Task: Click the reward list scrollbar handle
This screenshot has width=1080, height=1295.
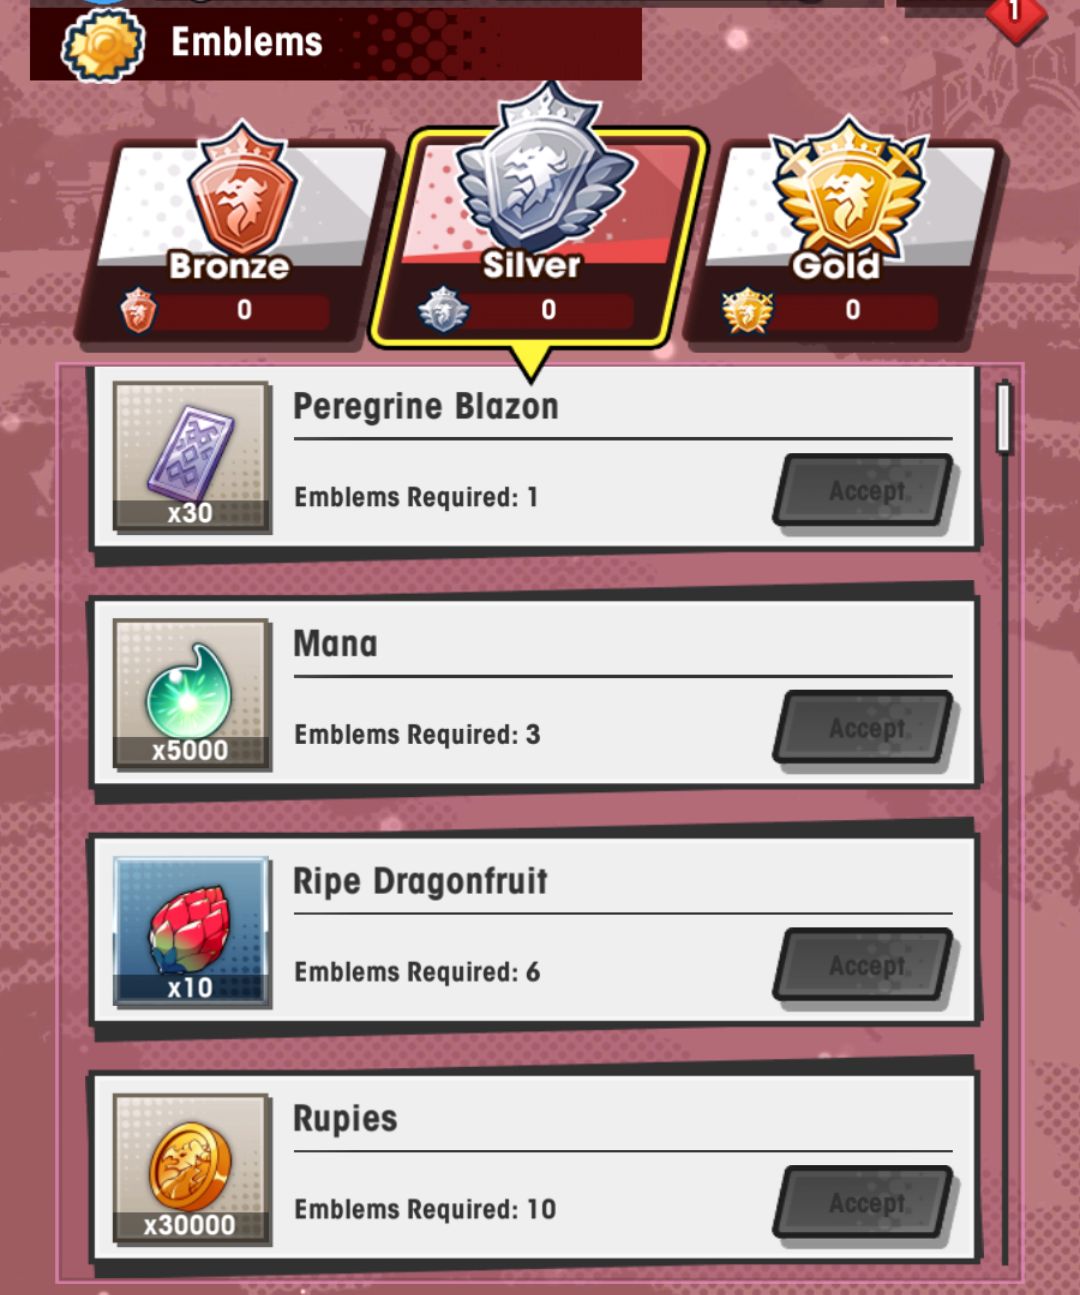Action: [1004, 417]
